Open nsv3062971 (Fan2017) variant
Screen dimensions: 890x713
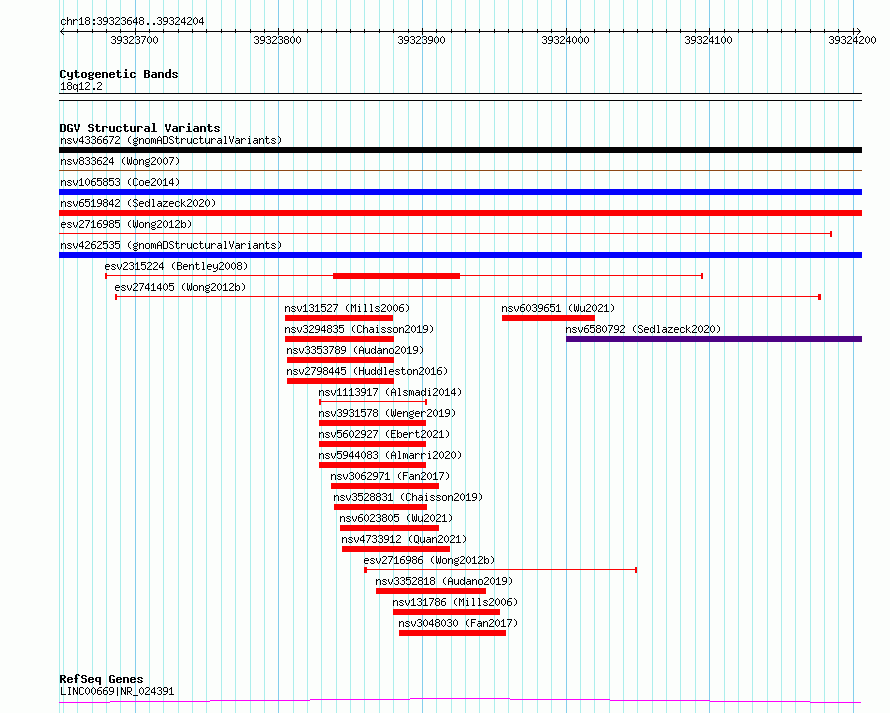[390, 476]
